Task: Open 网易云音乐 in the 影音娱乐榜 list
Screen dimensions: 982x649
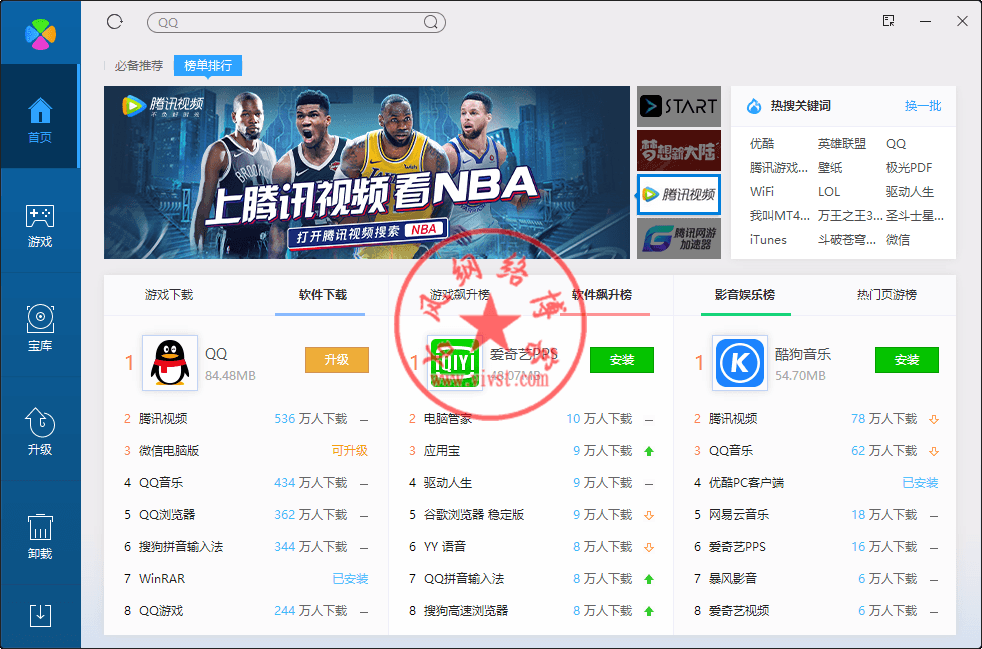Action: [x=739, y=514]
